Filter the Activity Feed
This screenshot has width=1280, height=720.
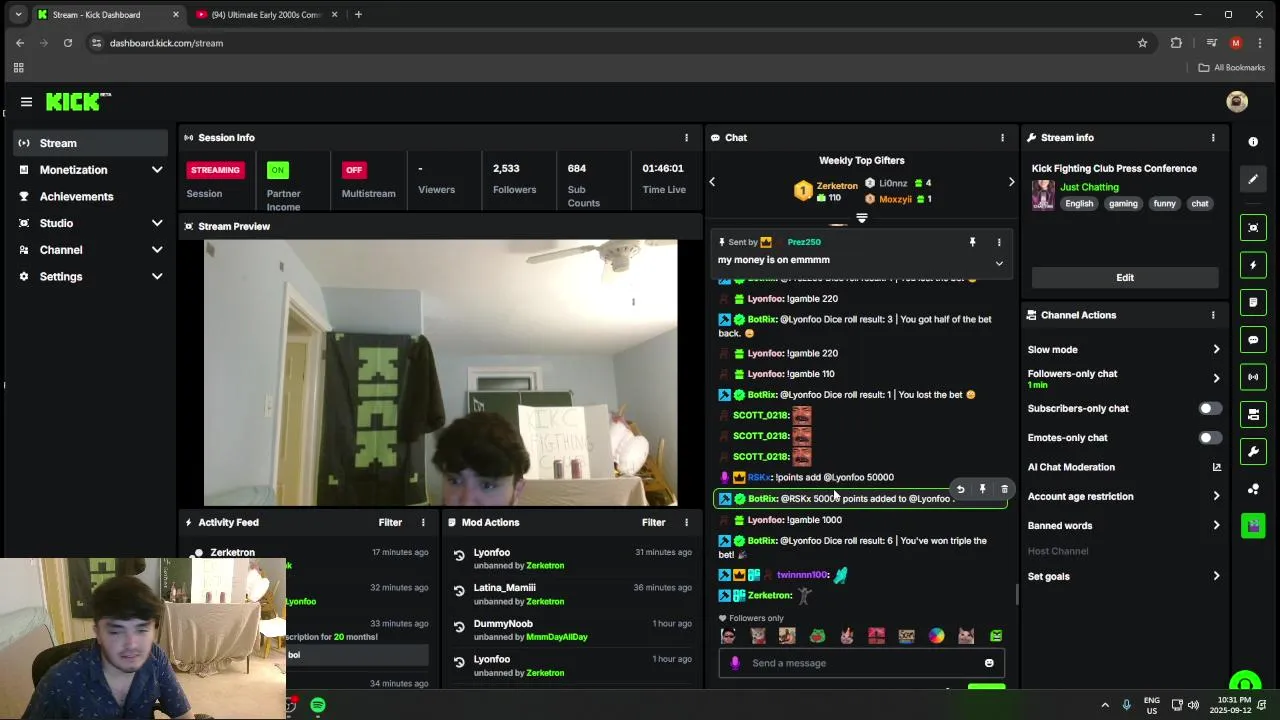coord(390,522)
